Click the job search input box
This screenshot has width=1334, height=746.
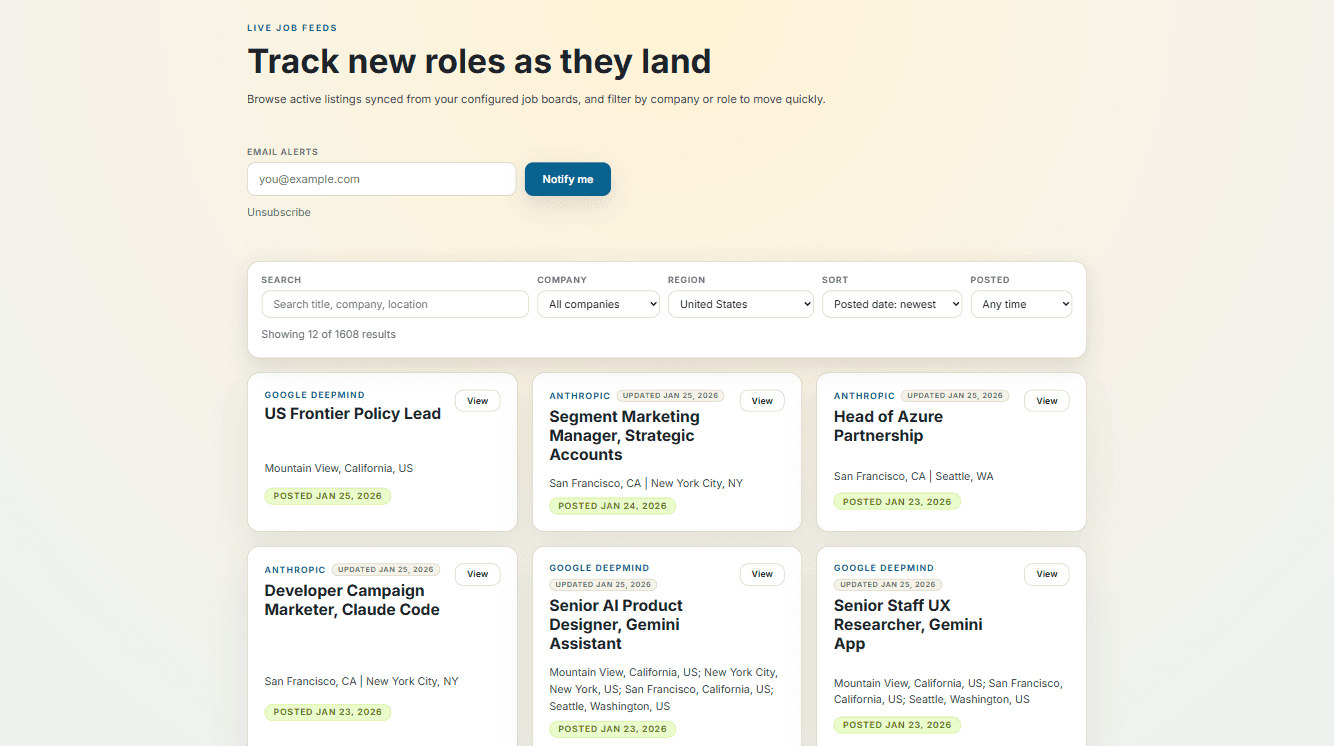coord(394,303)
